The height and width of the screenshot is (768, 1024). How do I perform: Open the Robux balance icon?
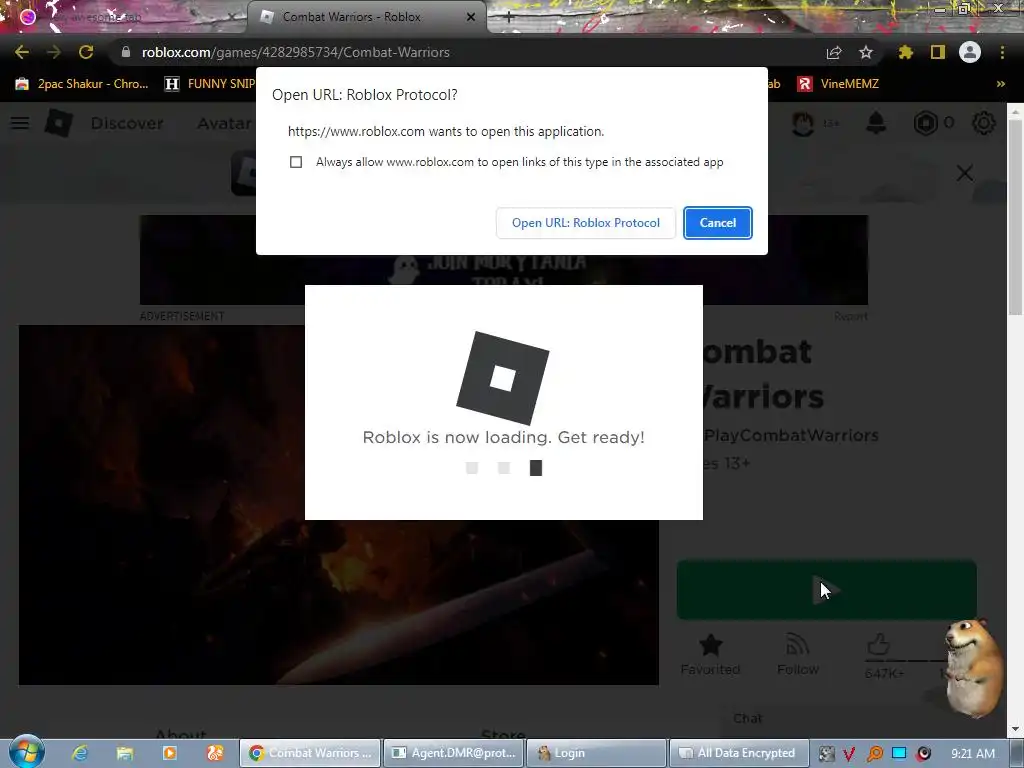pyautogui.click(x=925, y=123)
